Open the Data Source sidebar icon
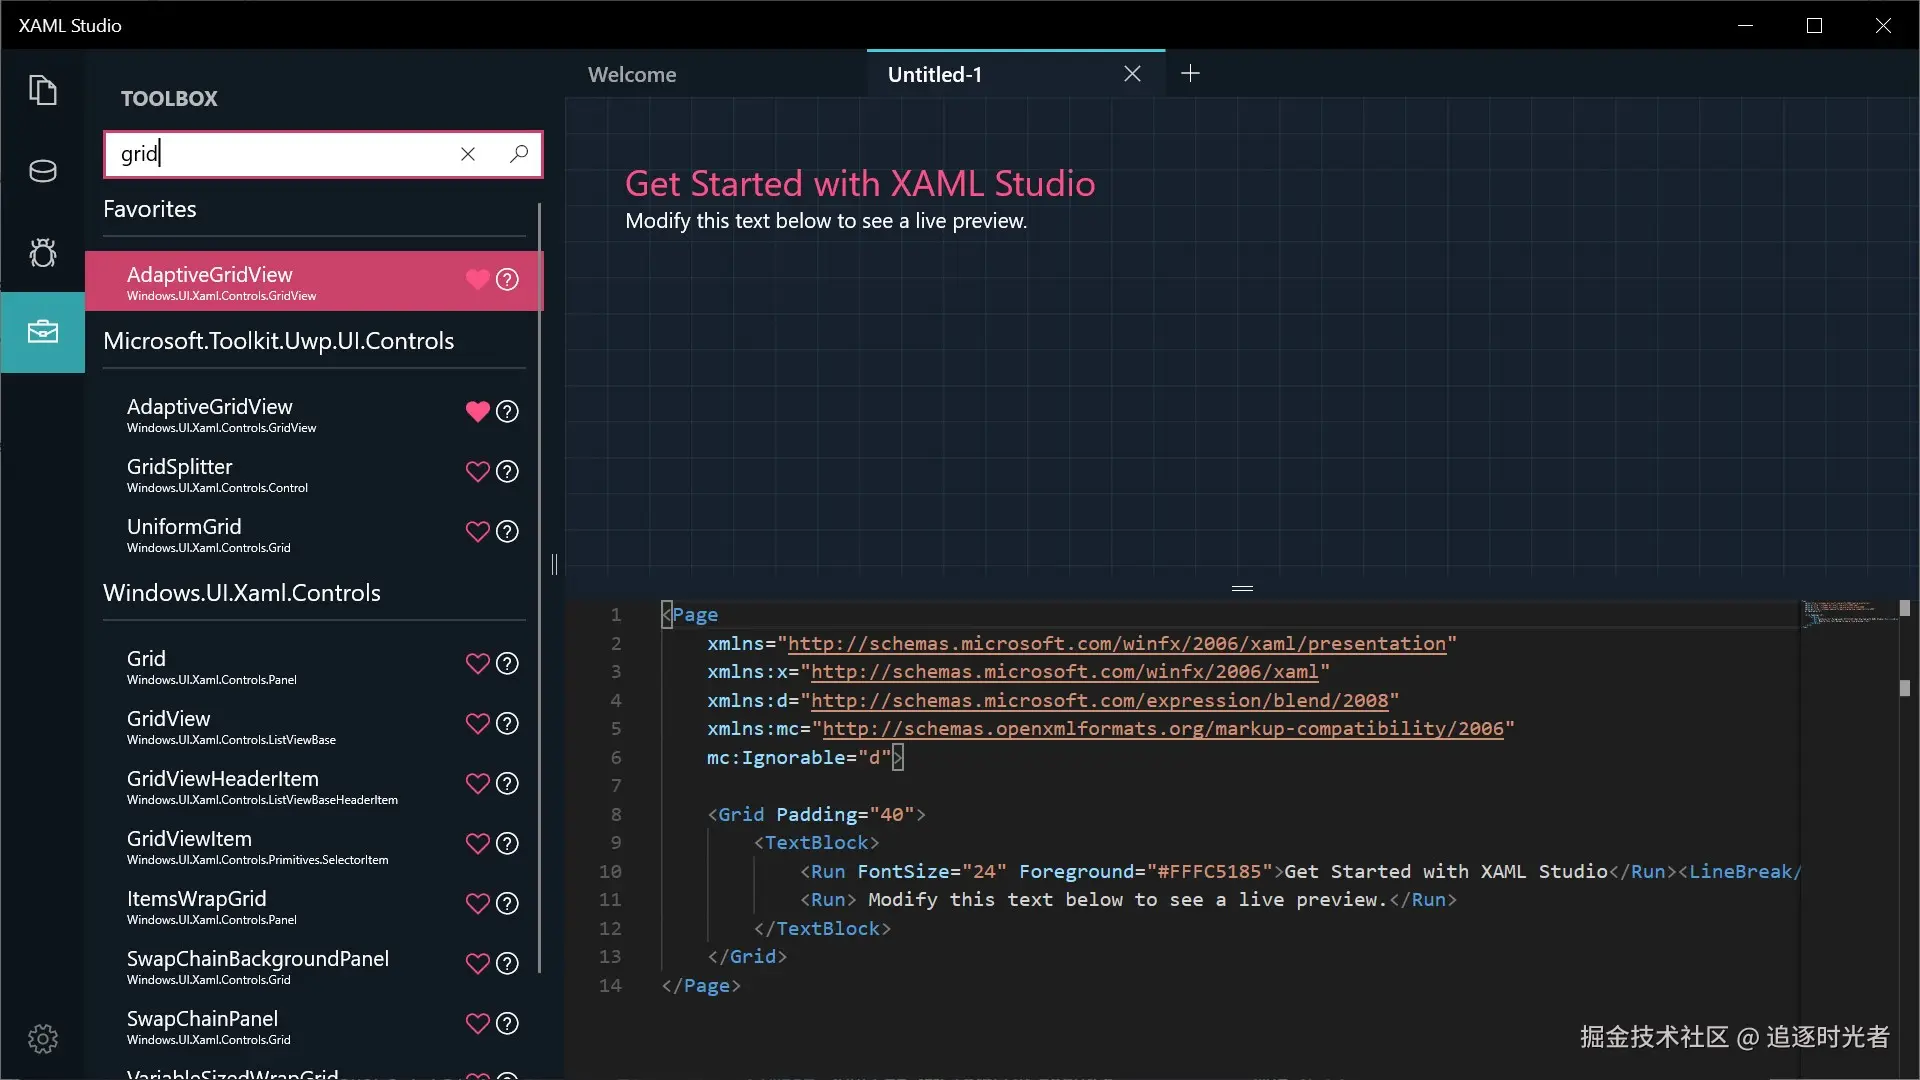Image resolution: width=1920 pixels, height=1080 pixels. 42,171
